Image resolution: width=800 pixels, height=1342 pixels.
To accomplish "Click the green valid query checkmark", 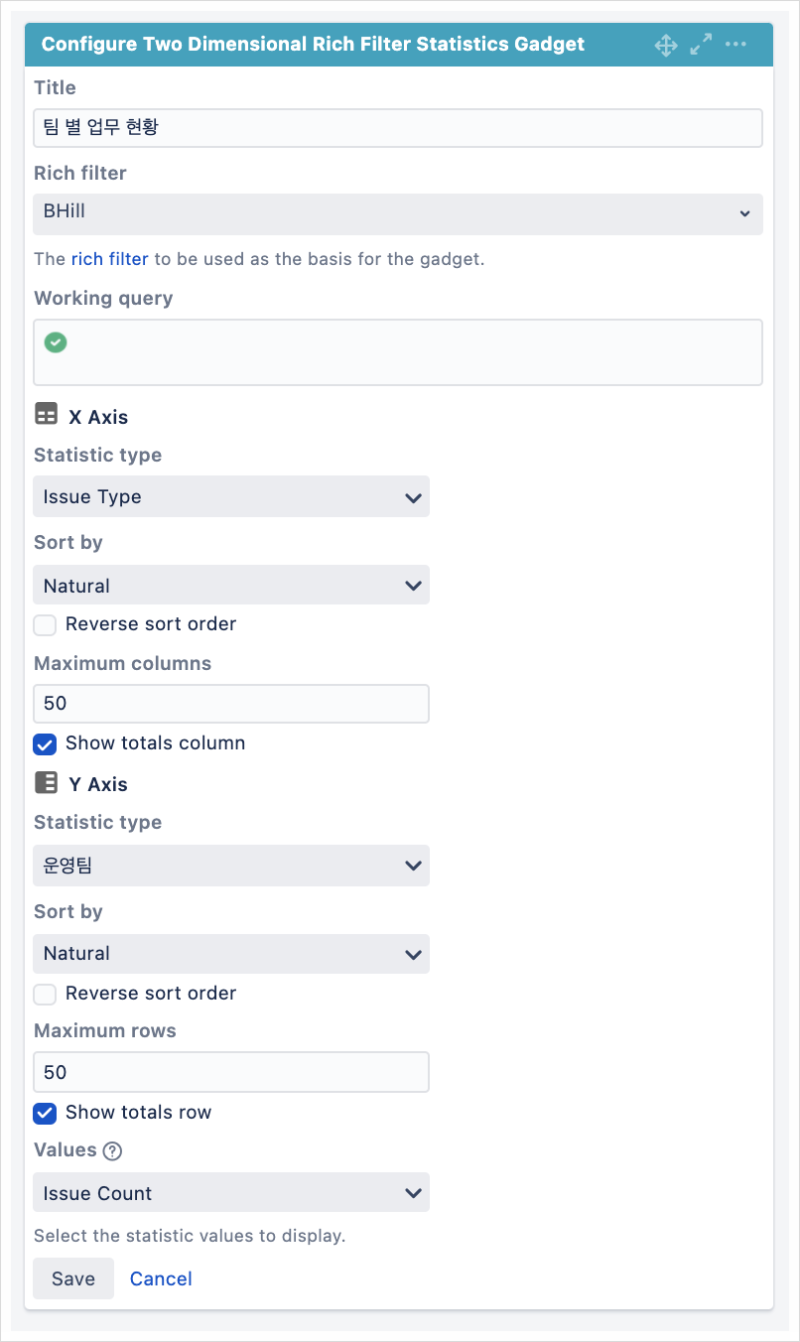I will tap(56, 342).
